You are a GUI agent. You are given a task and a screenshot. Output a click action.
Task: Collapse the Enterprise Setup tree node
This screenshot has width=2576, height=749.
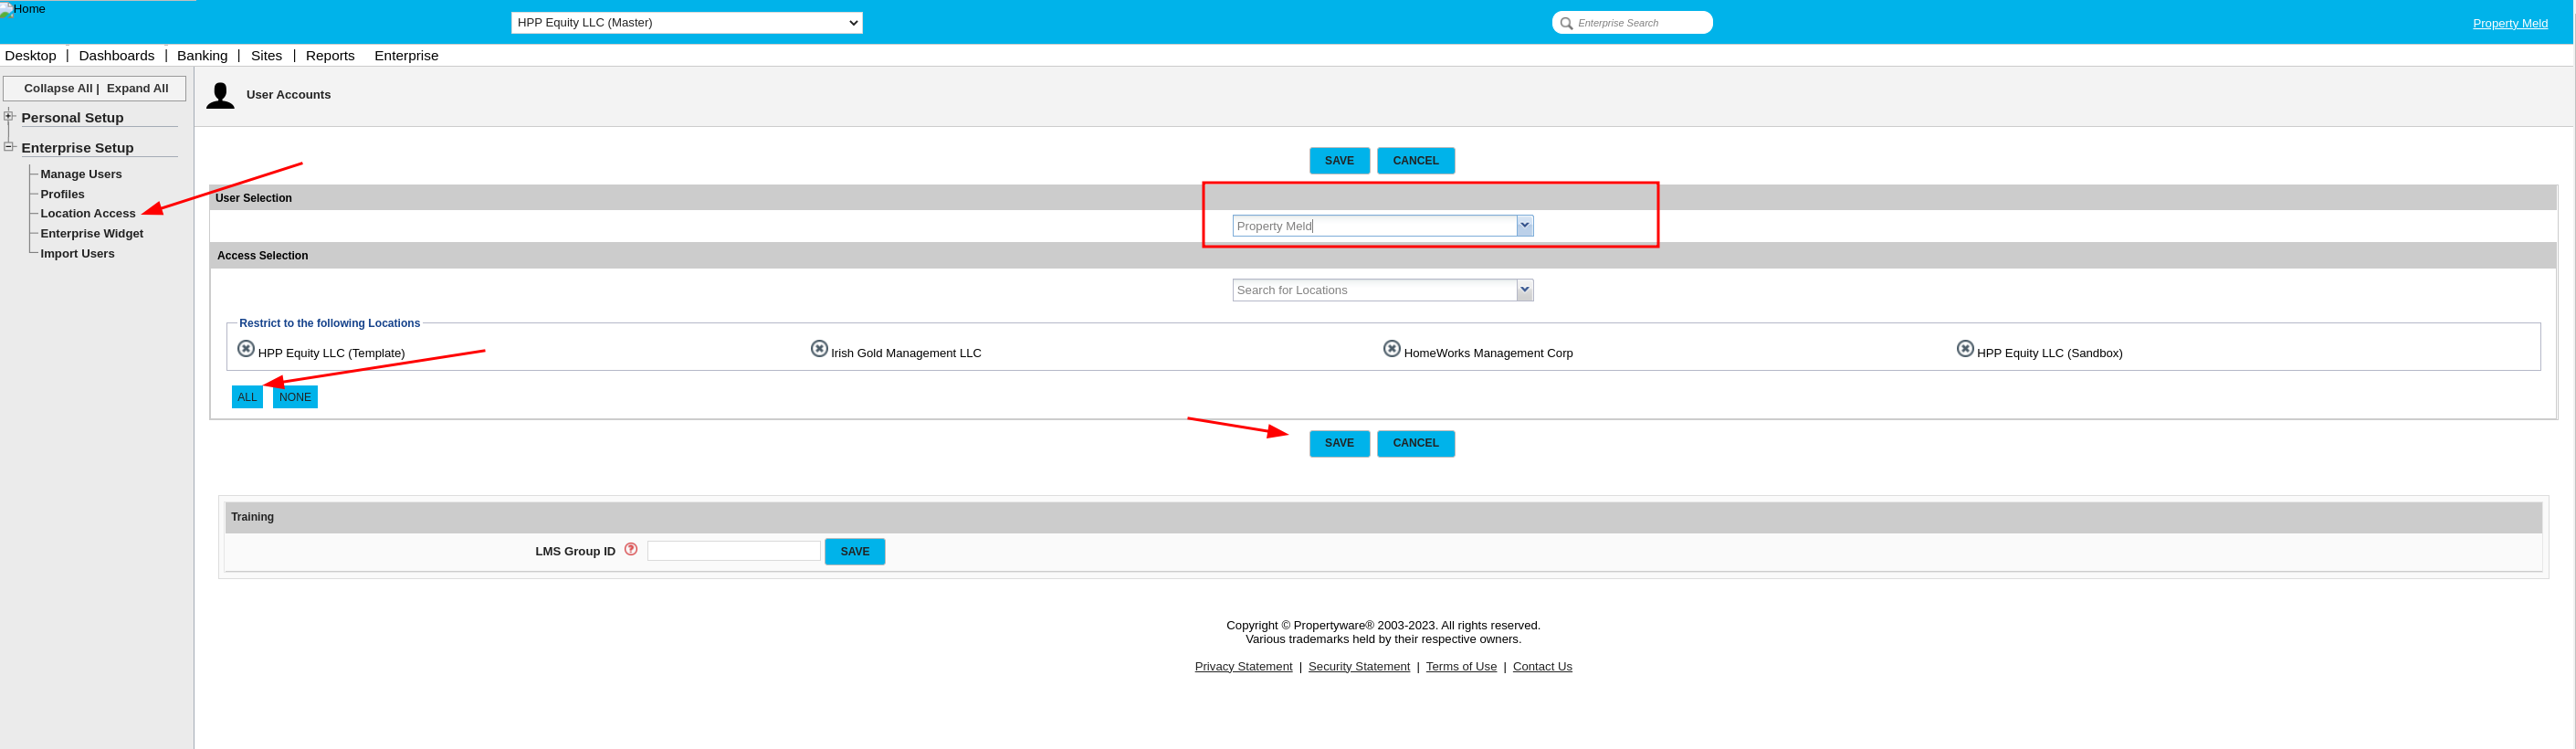pyautogui.click(x=9, y=146)
